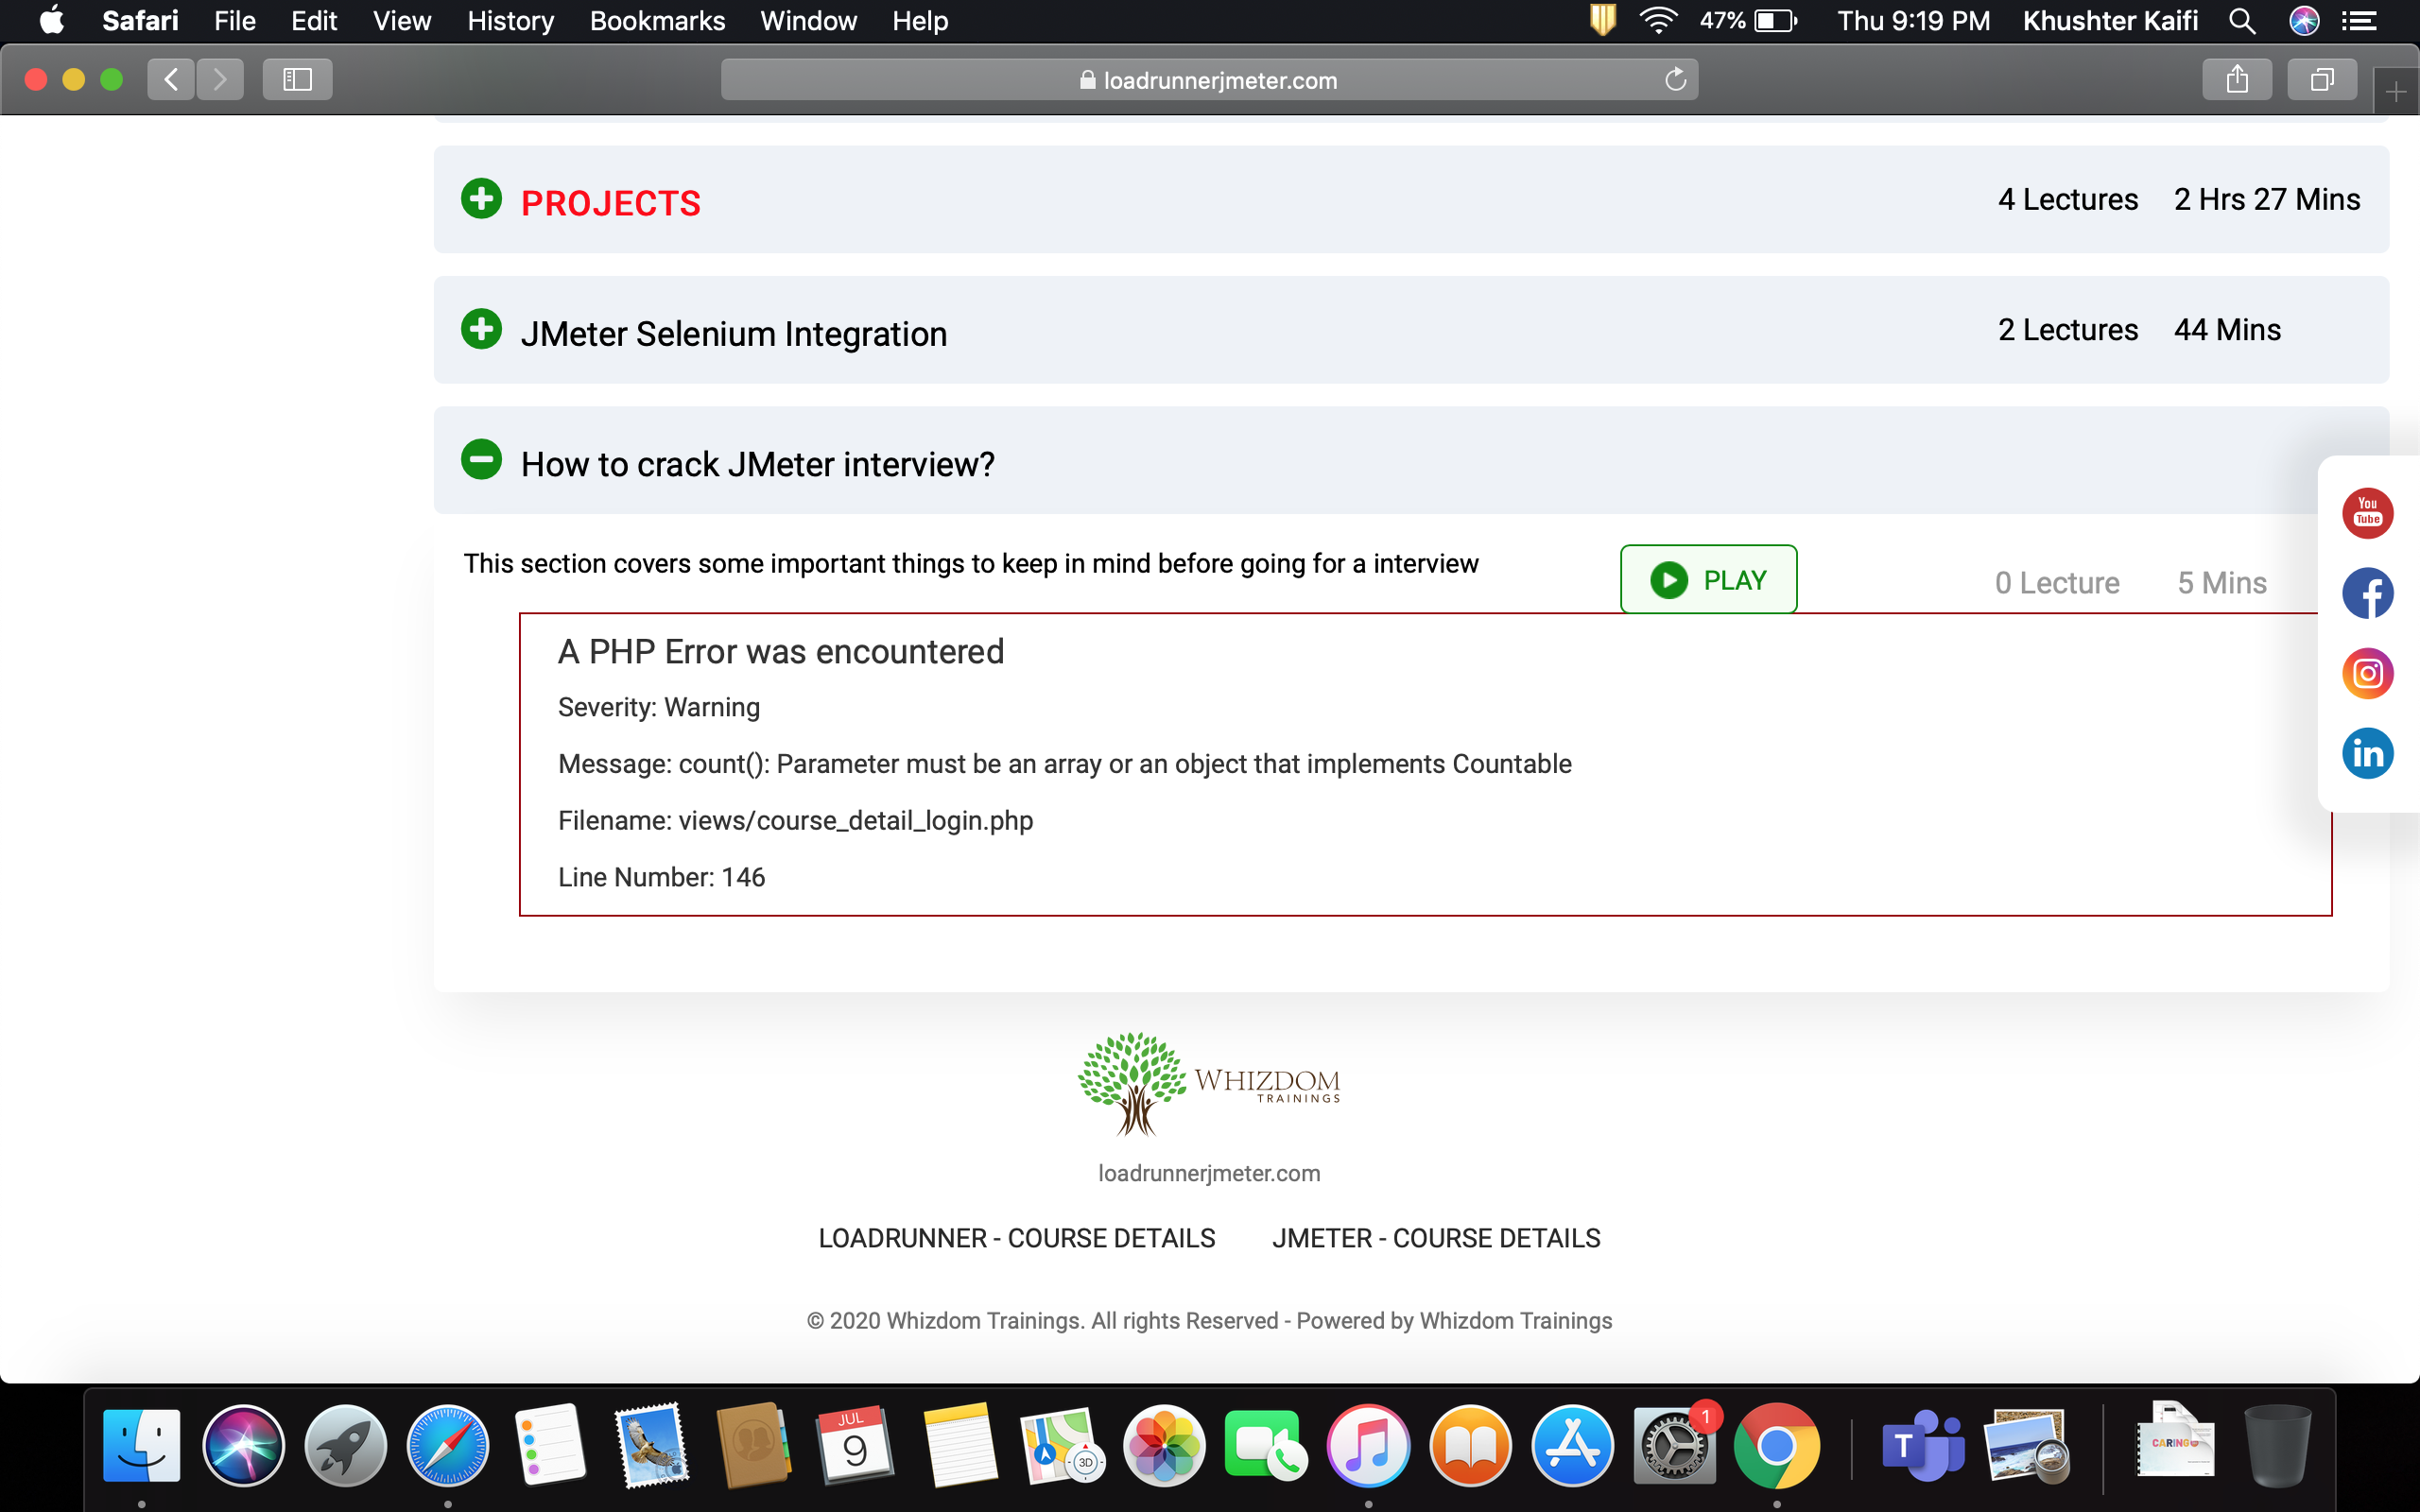Open Mail stamp icon in Dock
This screenshot has height=1512, width=2420.
pos(652,1446)
